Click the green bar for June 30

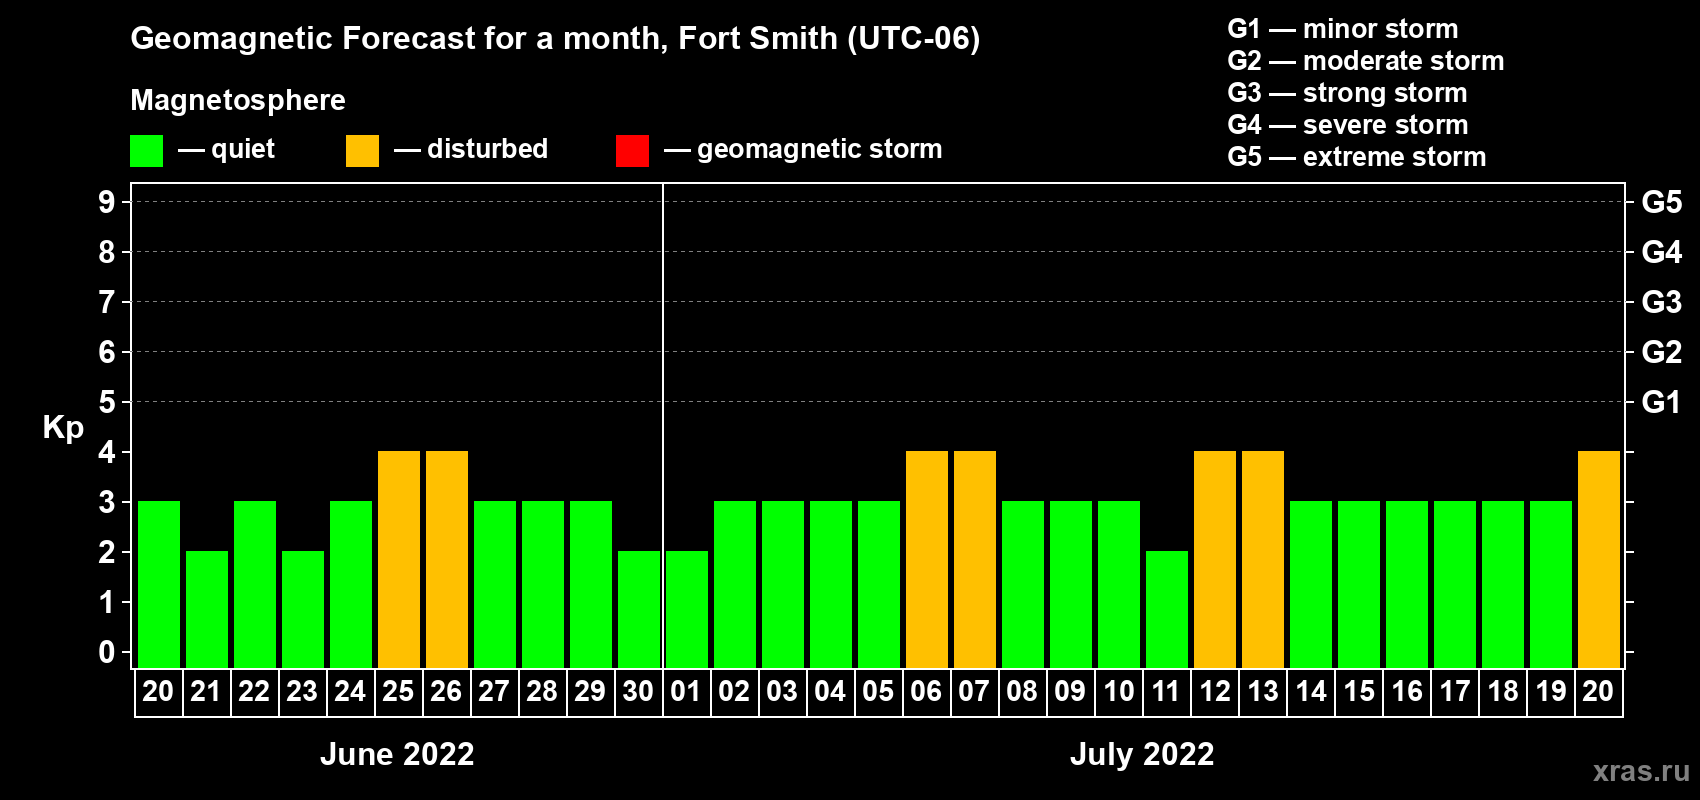point(639,610)
